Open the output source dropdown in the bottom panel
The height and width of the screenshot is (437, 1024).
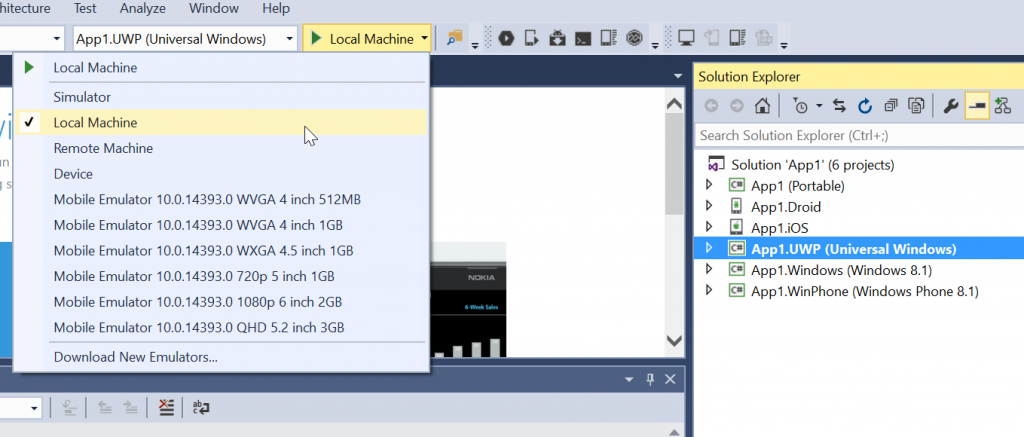[35, 408]
